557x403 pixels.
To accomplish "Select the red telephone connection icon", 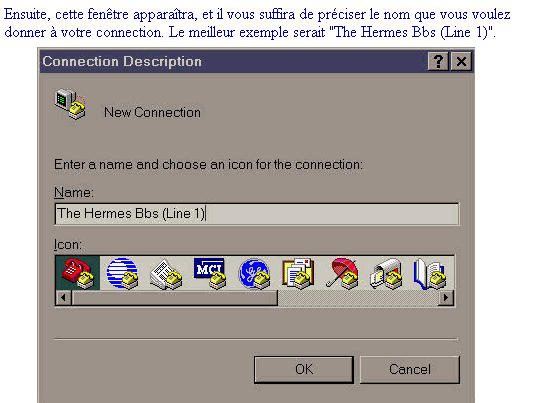I will coord(78,273).
